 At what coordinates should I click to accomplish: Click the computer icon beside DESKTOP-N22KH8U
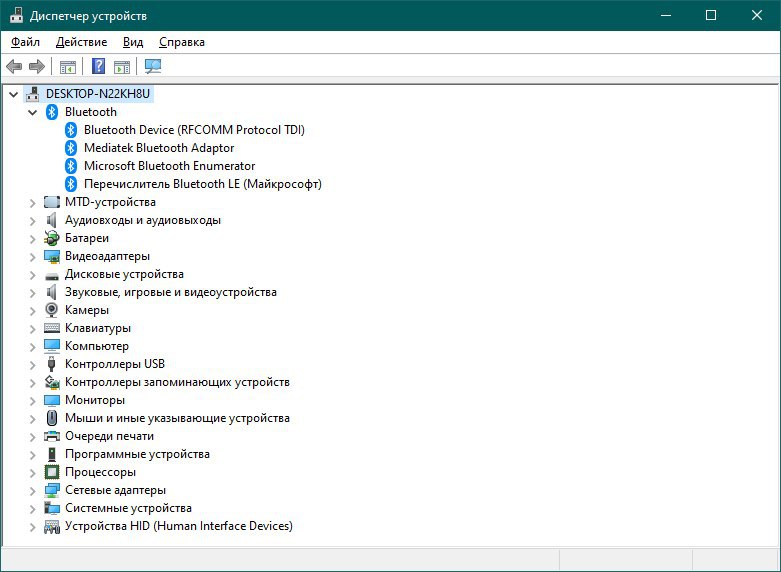click(32, 94)
